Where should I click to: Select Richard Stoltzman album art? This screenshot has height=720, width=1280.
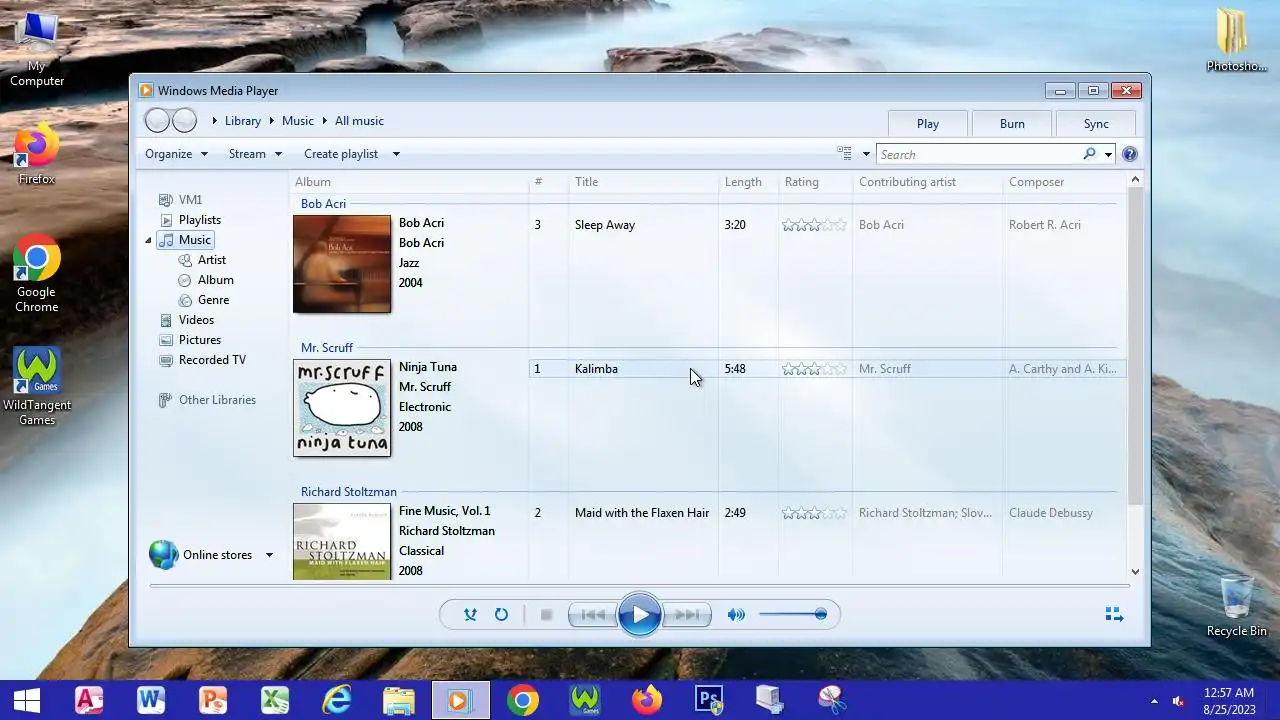(342, 541)
